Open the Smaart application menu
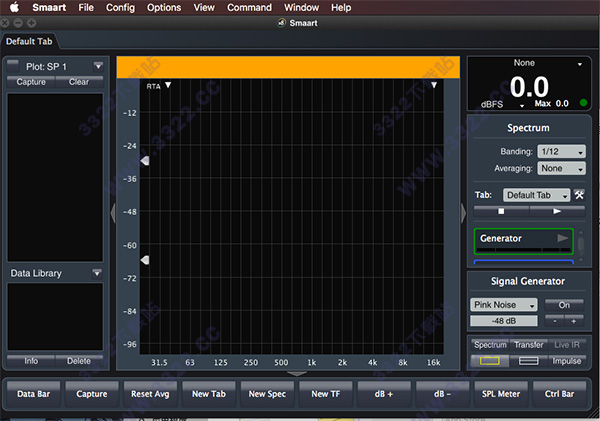This screenshot has width=600, height=421. 49,7
